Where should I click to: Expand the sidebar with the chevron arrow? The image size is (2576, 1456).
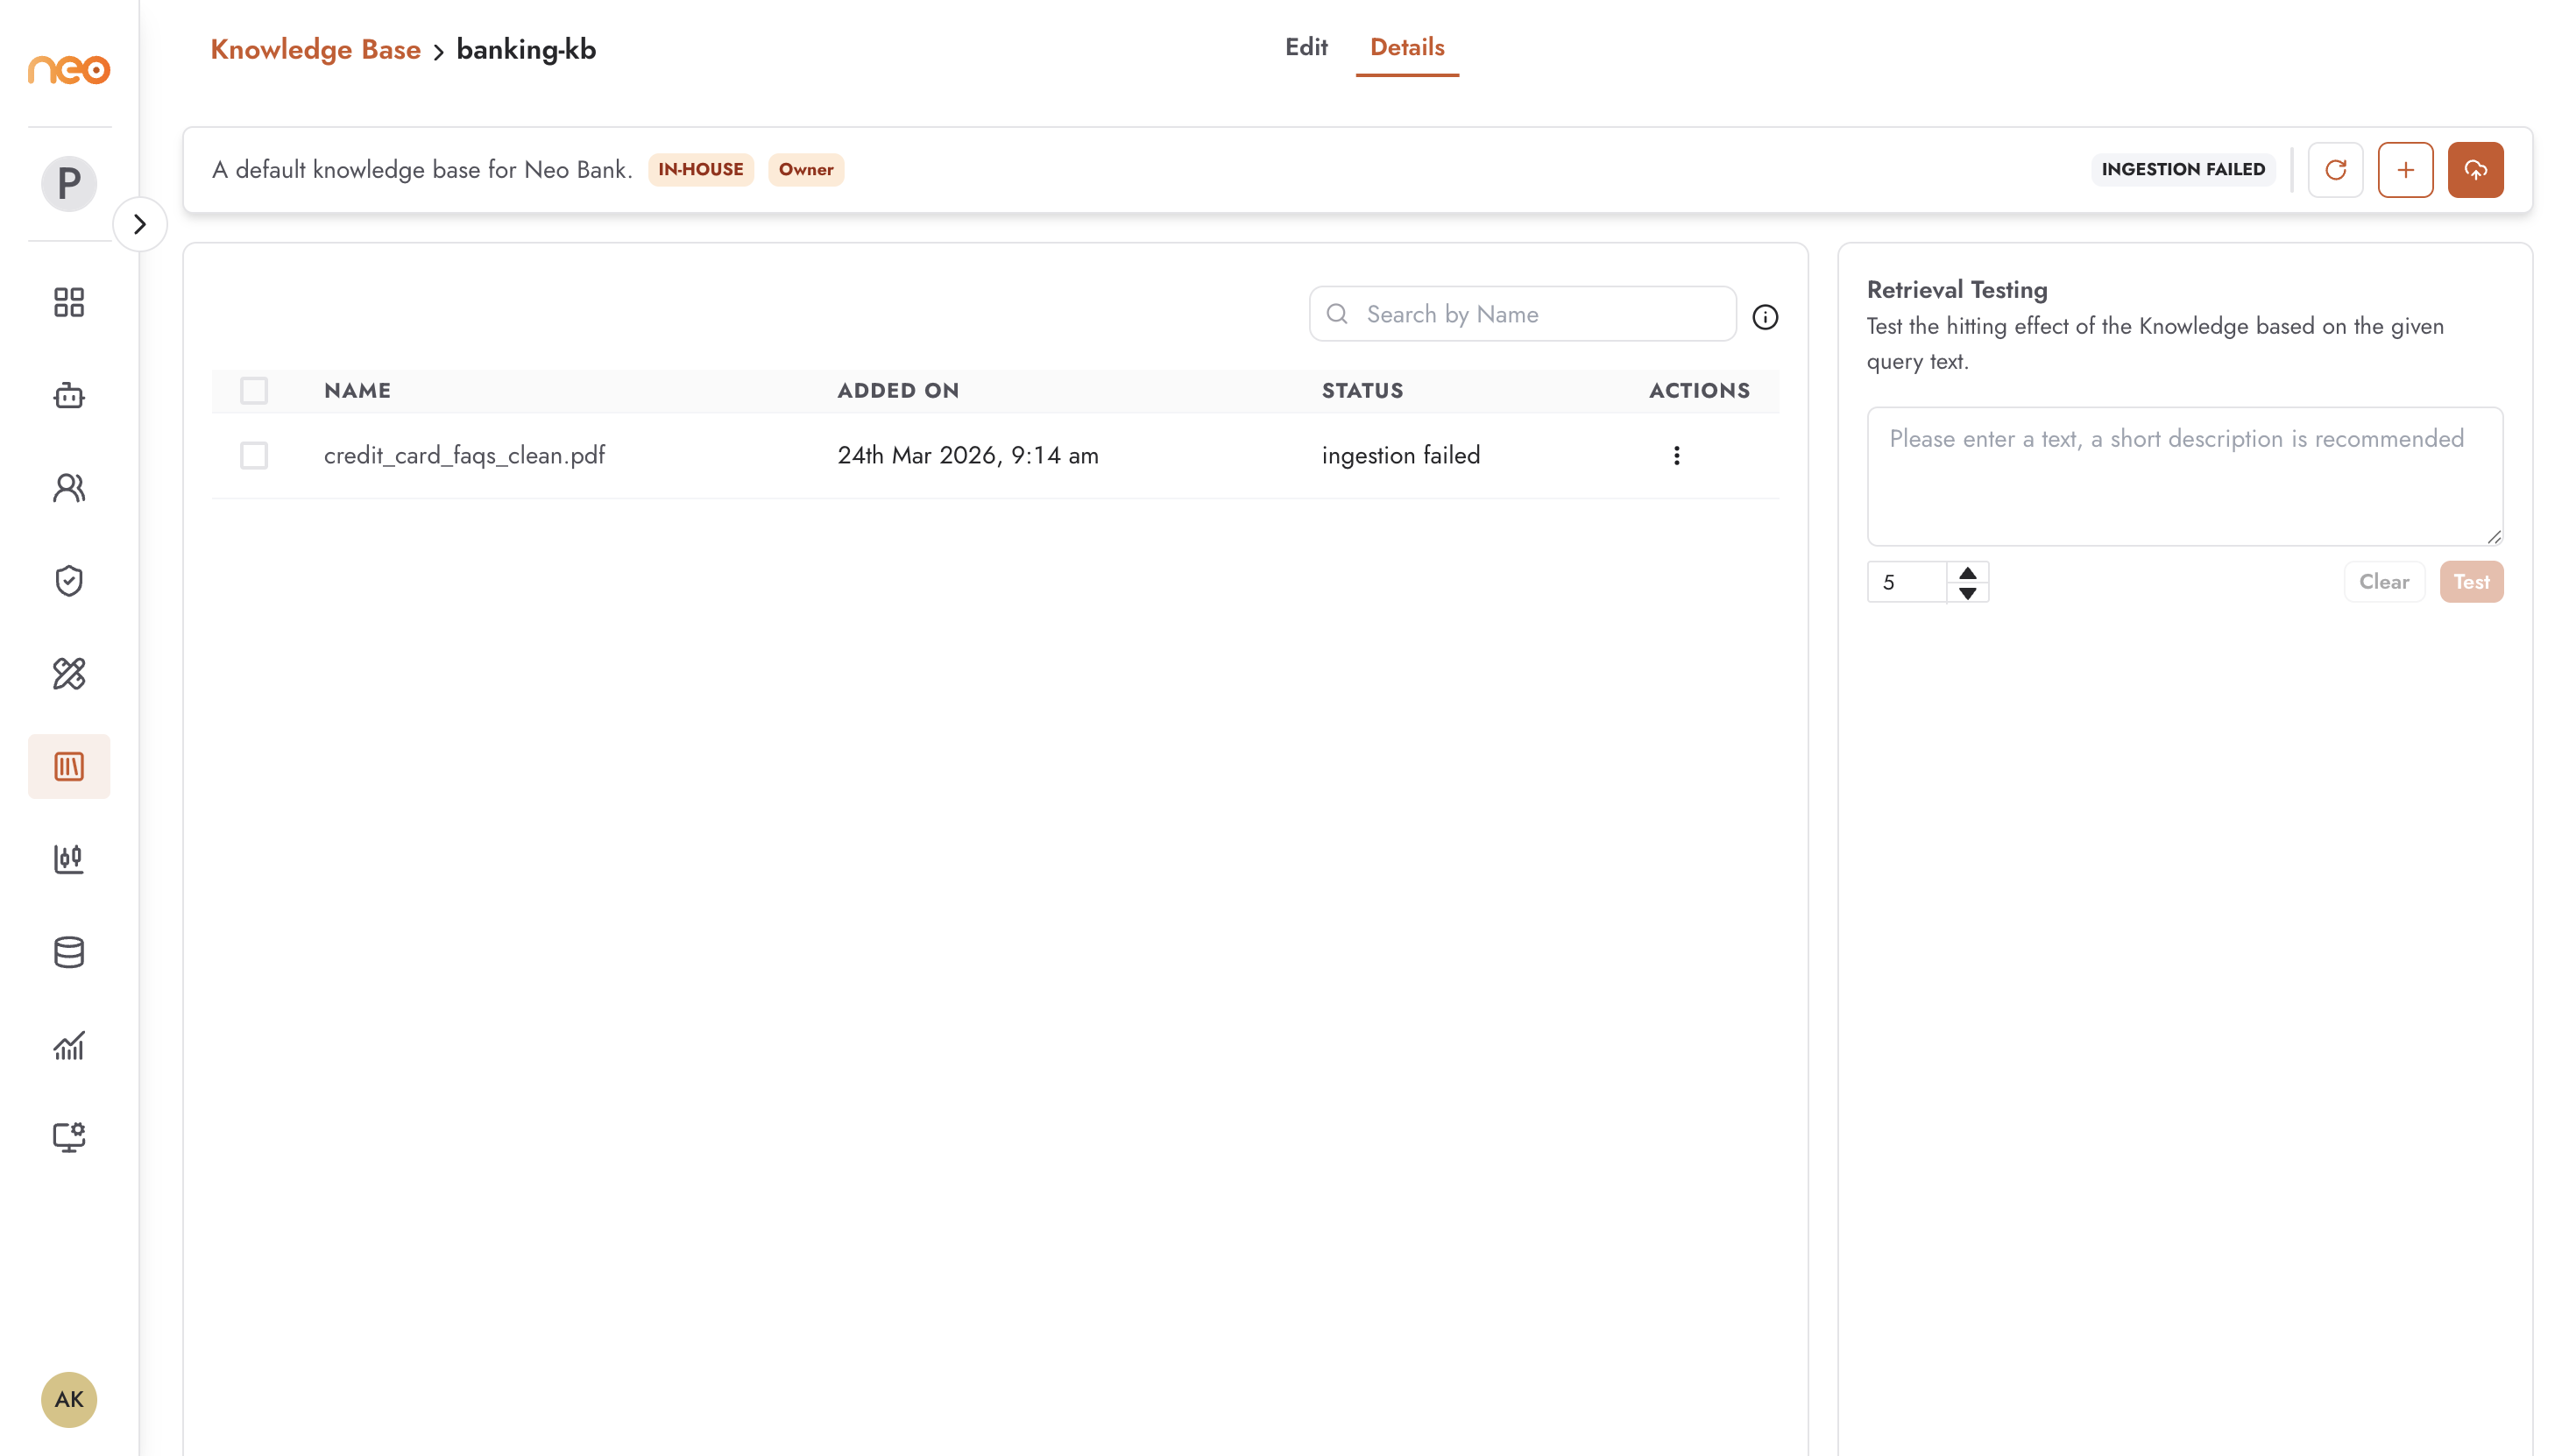click(140, 224)
